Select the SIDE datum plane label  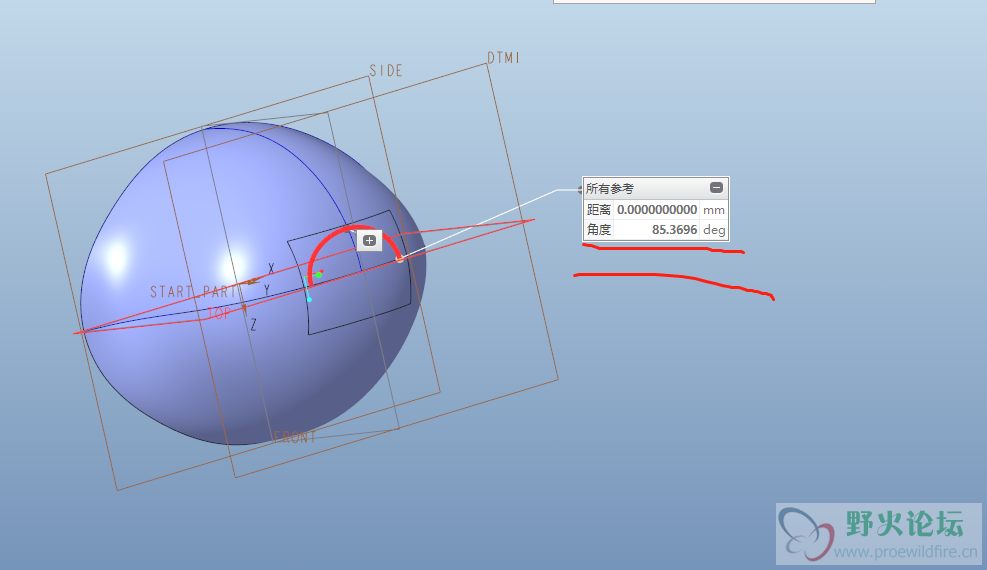coord(386,71)
